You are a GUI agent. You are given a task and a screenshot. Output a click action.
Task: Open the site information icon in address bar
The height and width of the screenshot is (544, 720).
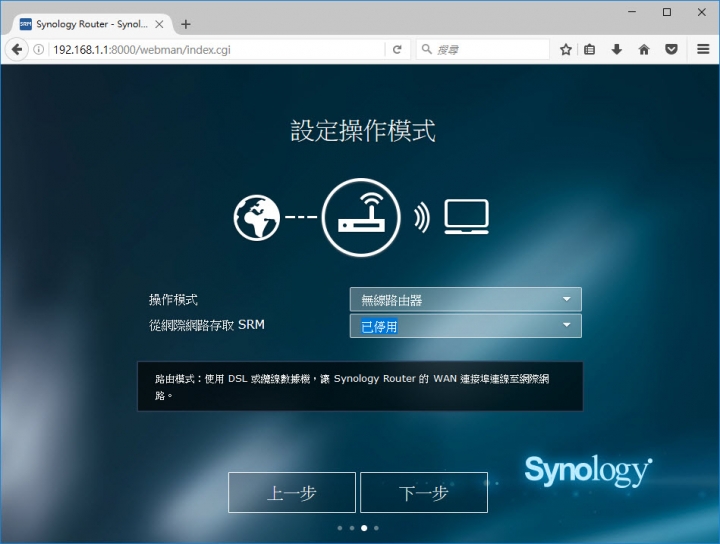(x=39, y=49)
